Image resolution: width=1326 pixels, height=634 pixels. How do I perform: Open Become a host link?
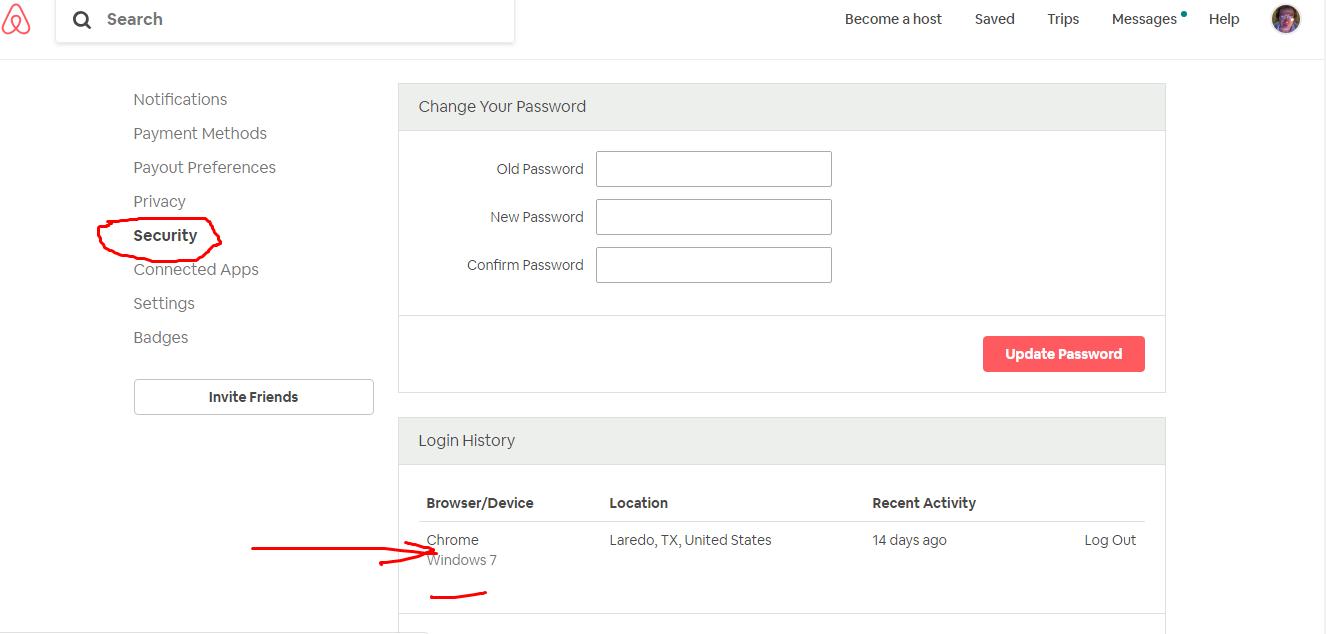point(893,19)
